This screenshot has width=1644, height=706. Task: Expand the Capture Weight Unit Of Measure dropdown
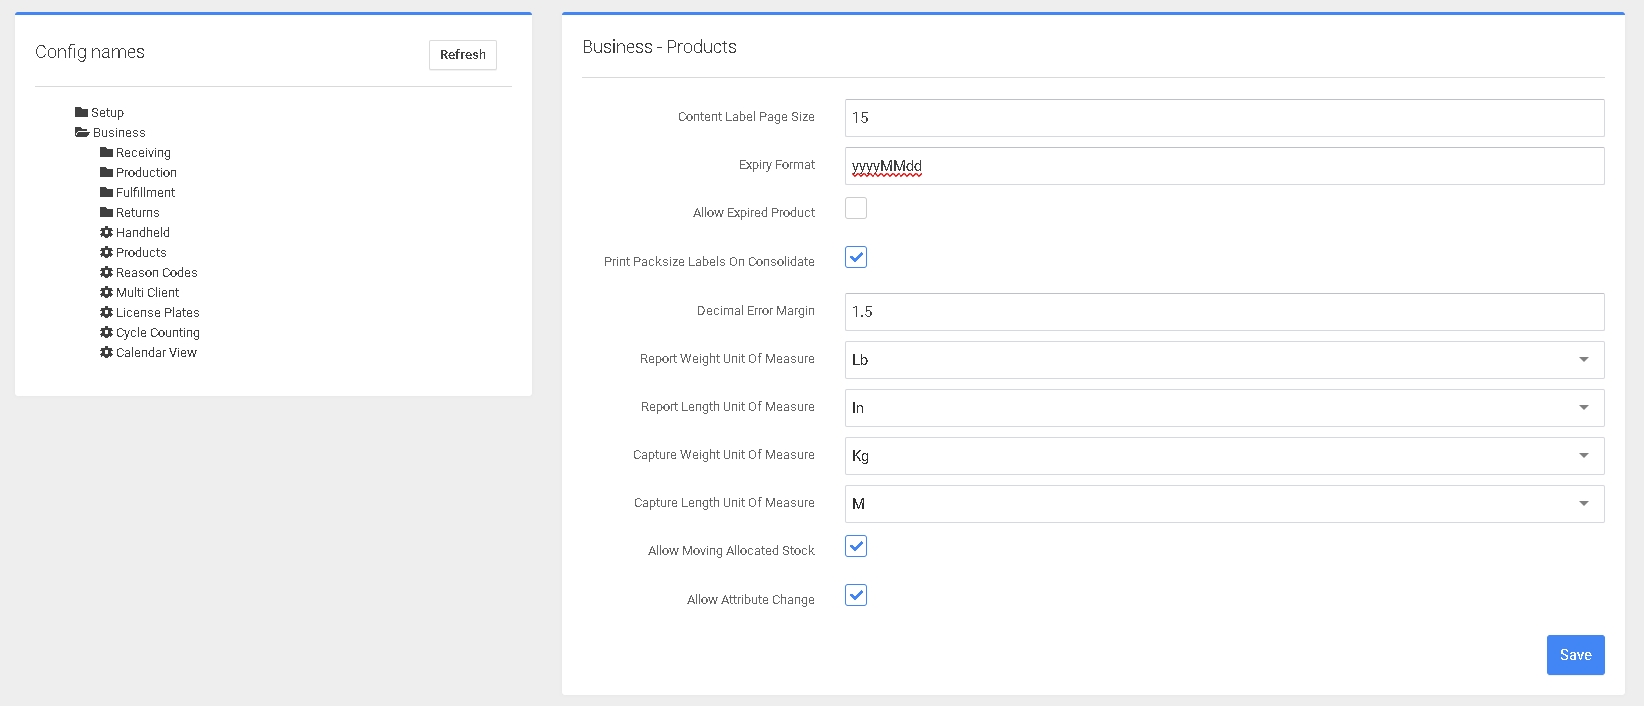click(x=1224, y=456)
